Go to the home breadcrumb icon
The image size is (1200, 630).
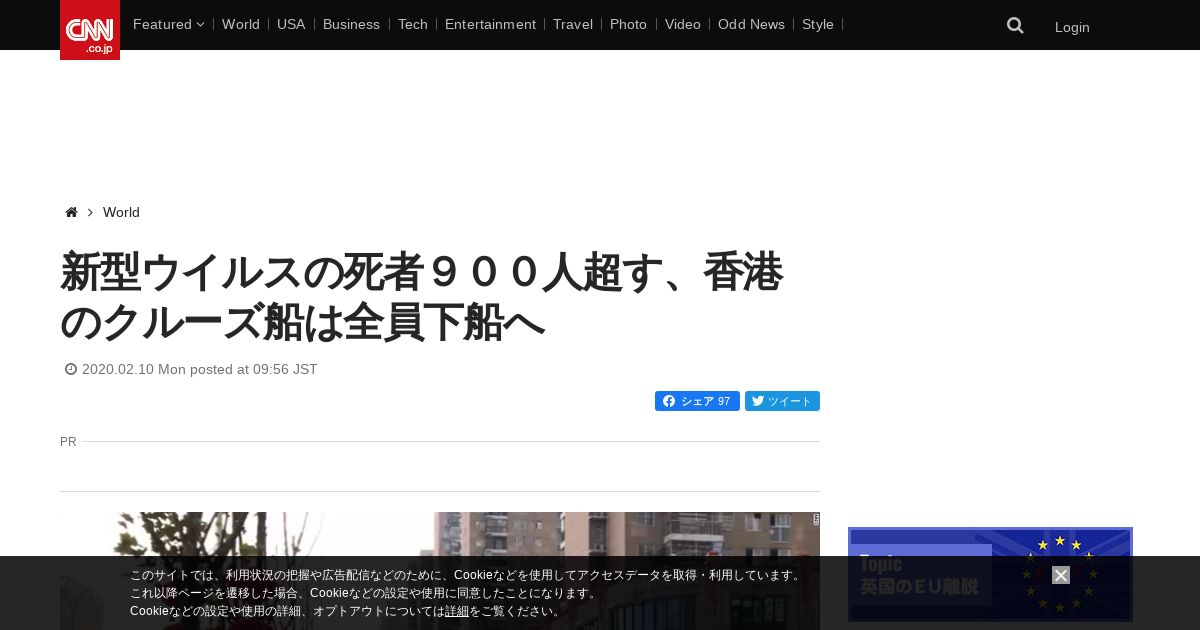[71, 212]
